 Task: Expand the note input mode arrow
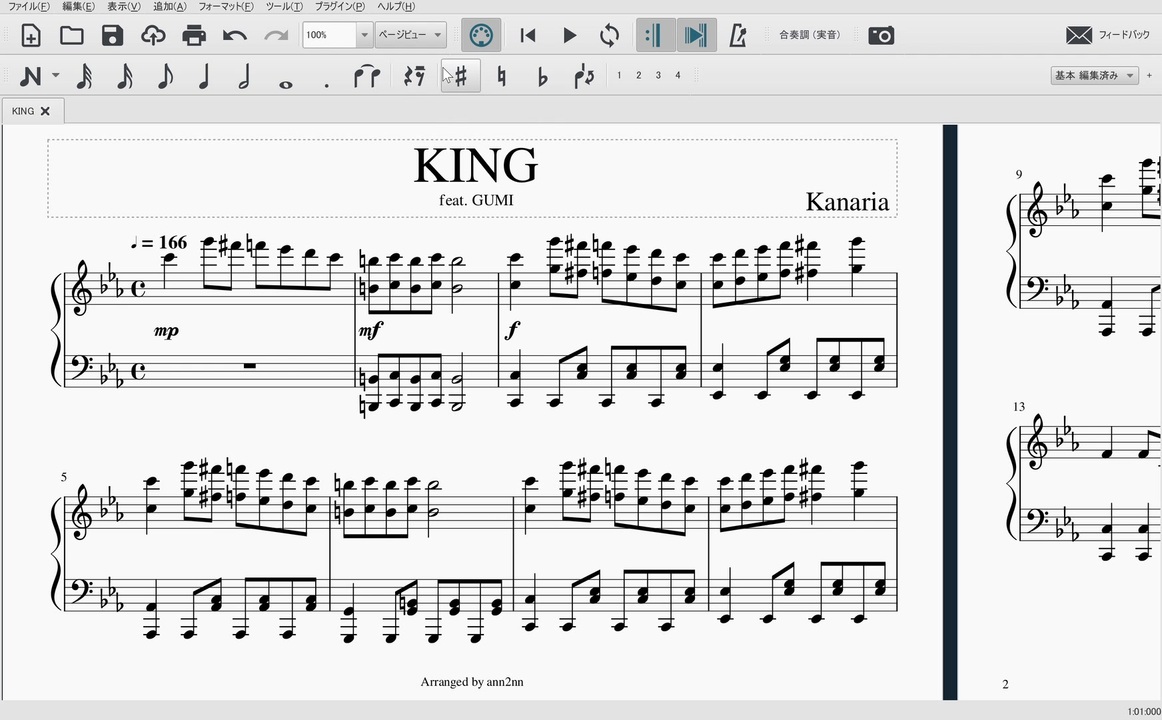[x=56, y=76]
